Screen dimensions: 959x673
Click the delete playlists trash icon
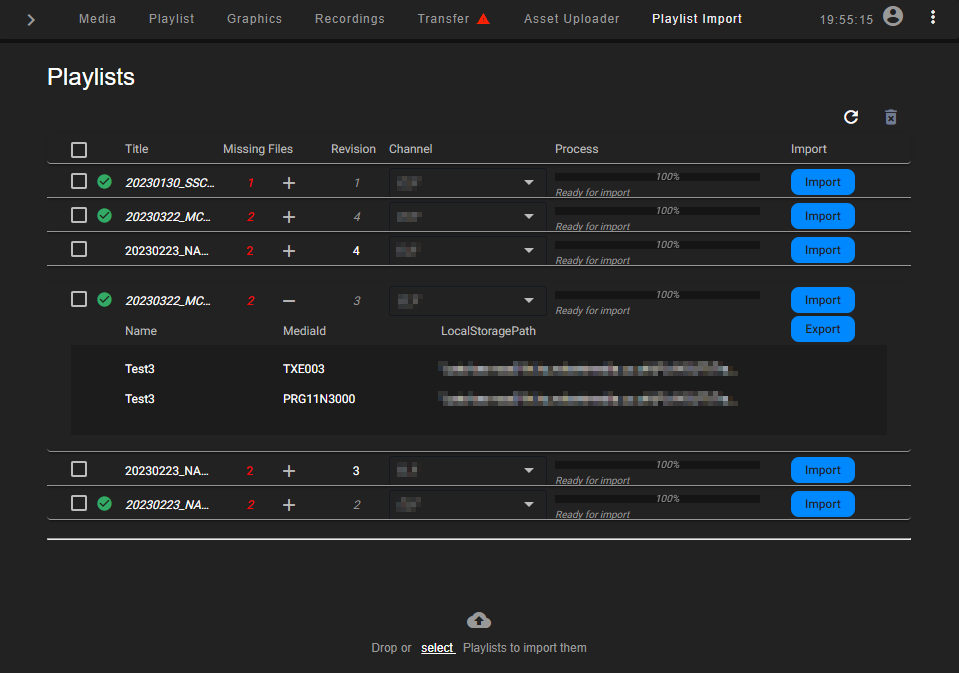(x=891, y=117)
